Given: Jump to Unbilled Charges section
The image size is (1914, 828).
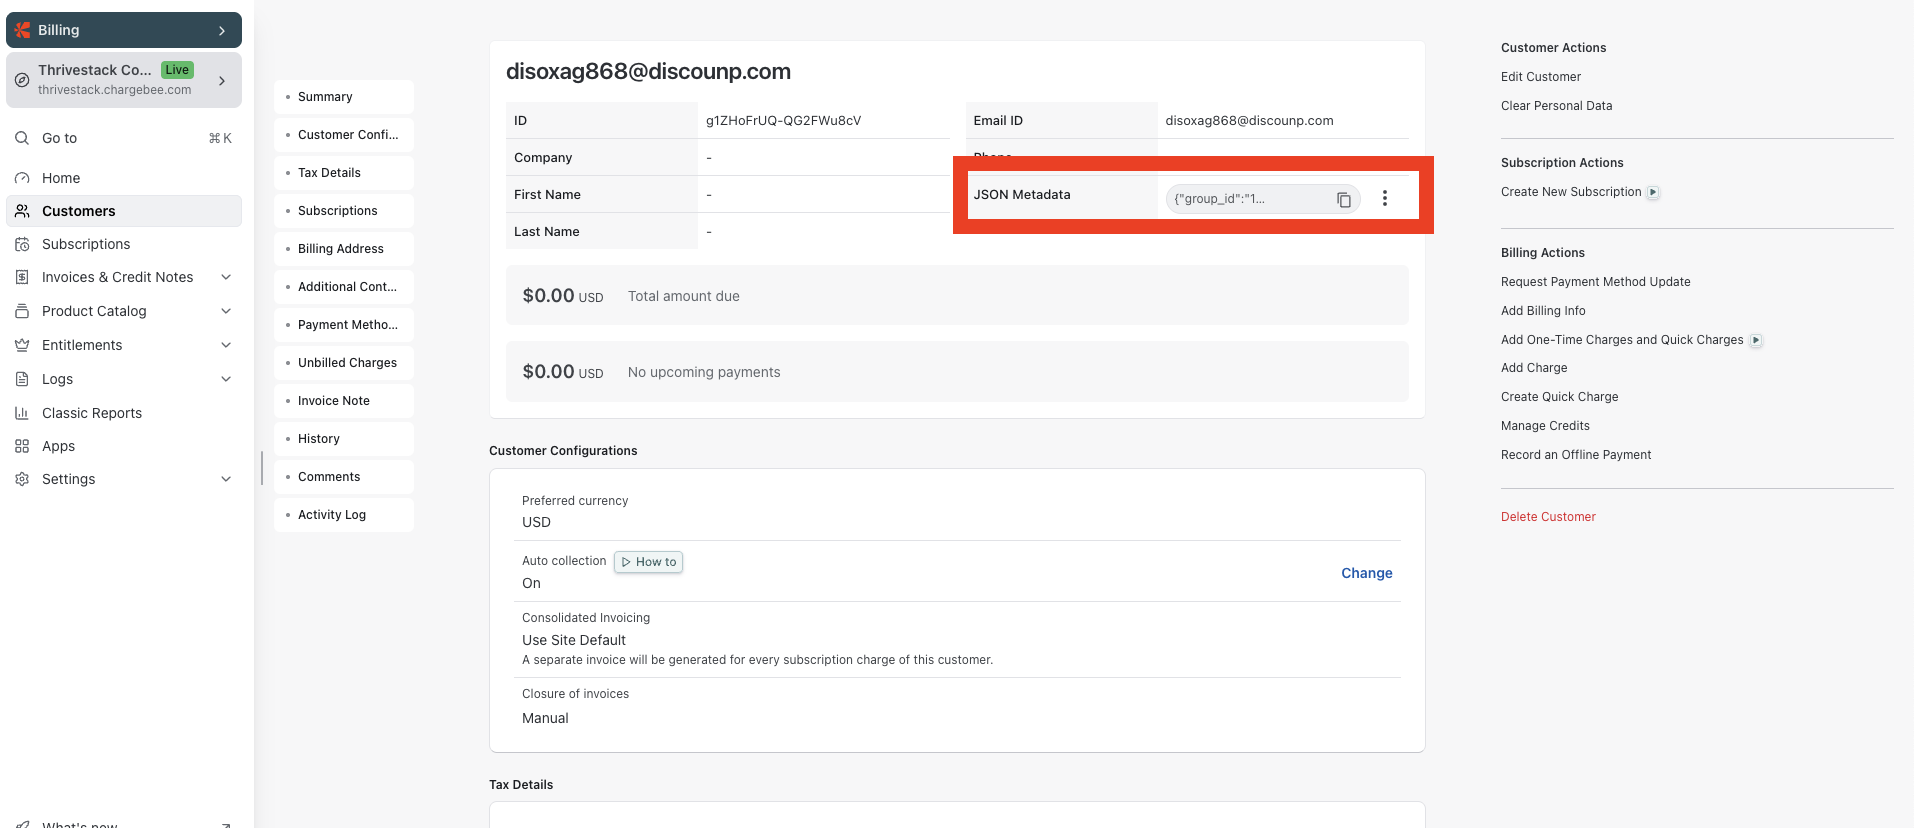Looking at the screenshot, I should (344, 363).
